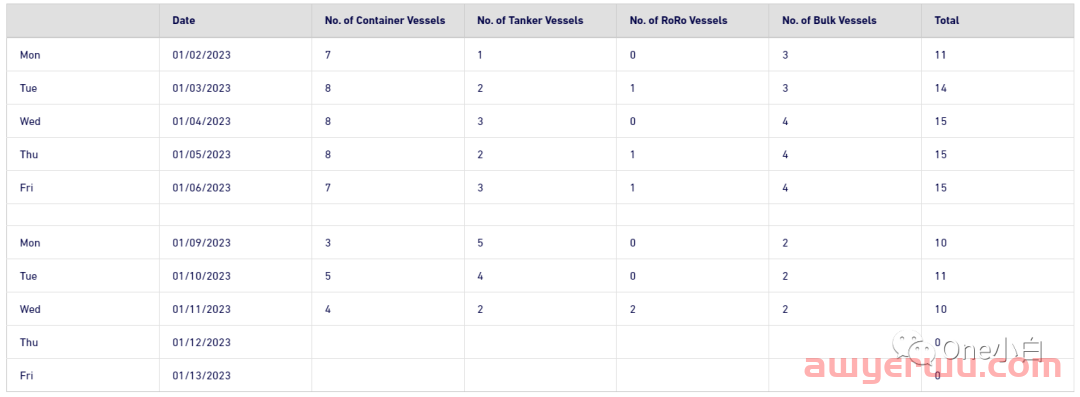Select the 01/09/2023 date cell
Viewport: 1080px width, 397px height.
coord(202,243)
